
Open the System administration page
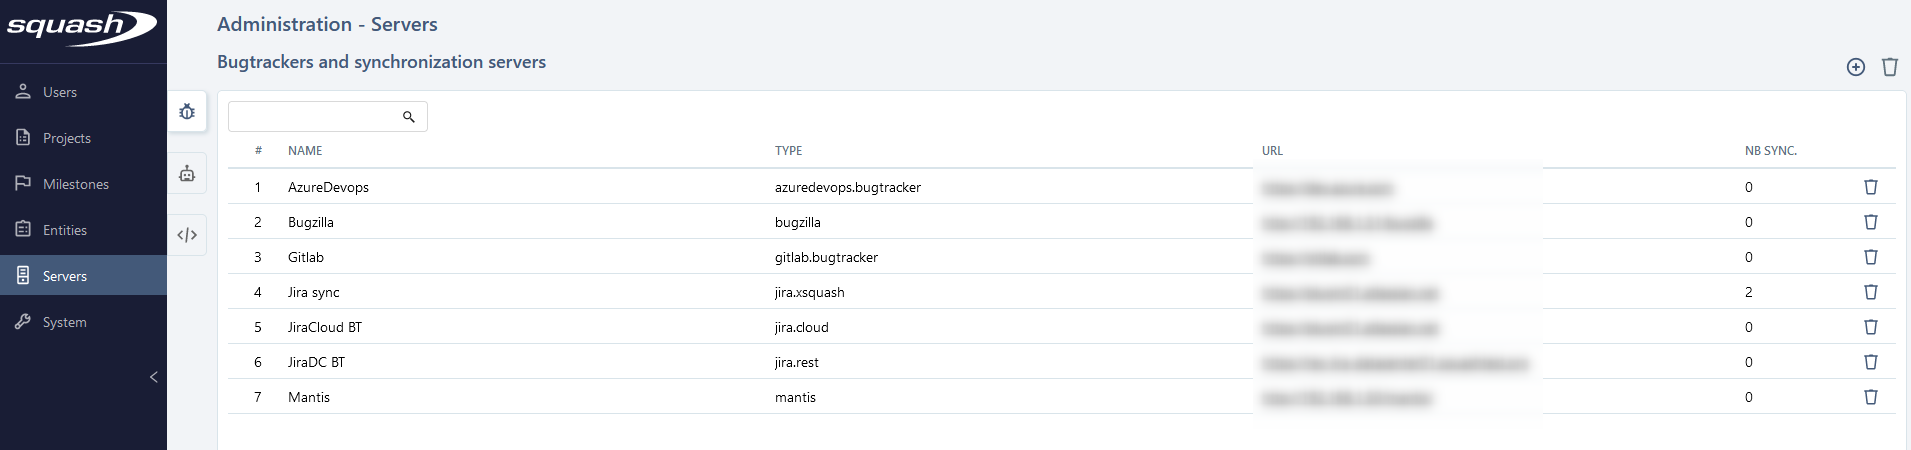(x=64, y=322)
